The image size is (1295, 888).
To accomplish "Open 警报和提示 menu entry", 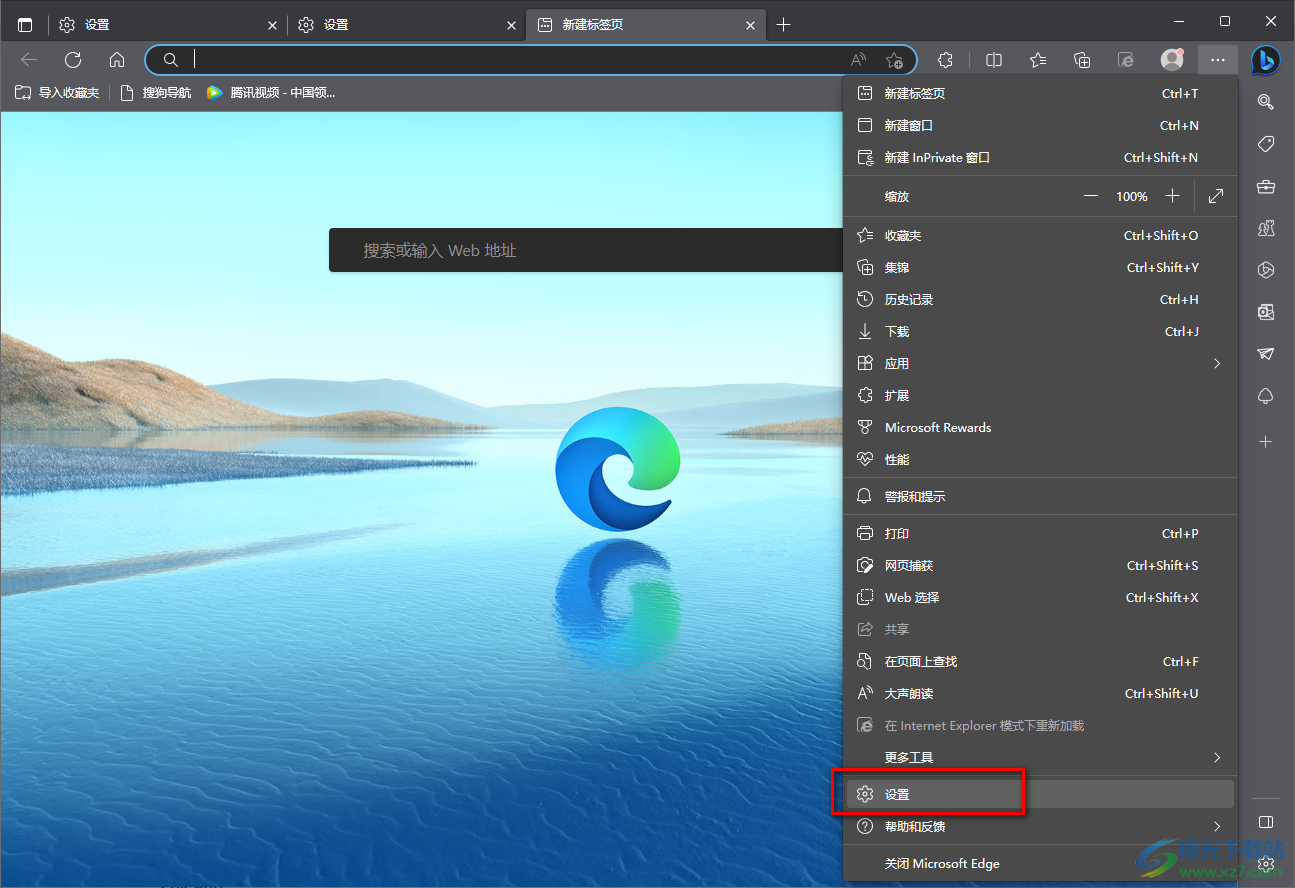I will (1040, 496).
